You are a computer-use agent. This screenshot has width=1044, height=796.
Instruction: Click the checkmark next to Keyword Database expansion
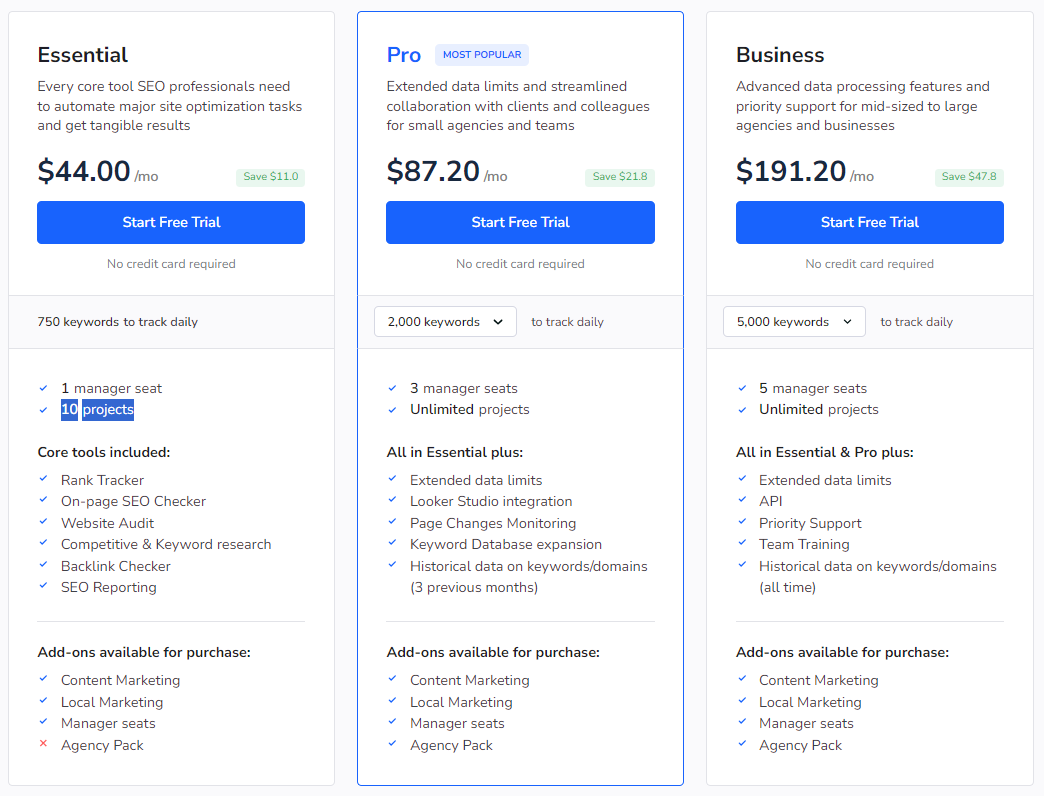pyautogui.click(x=392, y=544)
